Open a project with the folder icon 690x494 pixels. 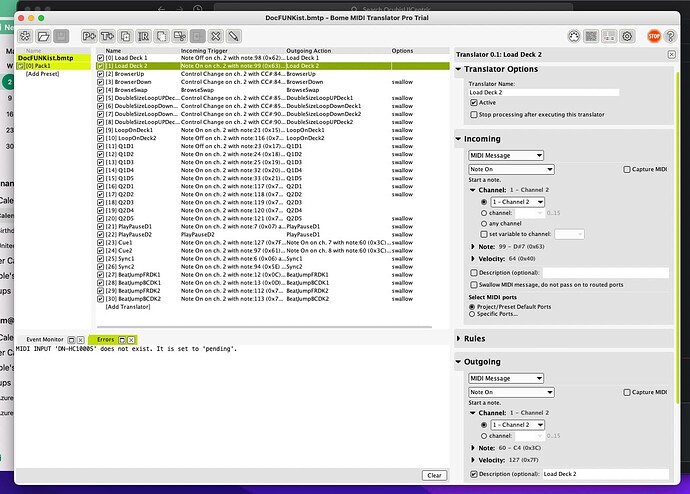(43, 36)
